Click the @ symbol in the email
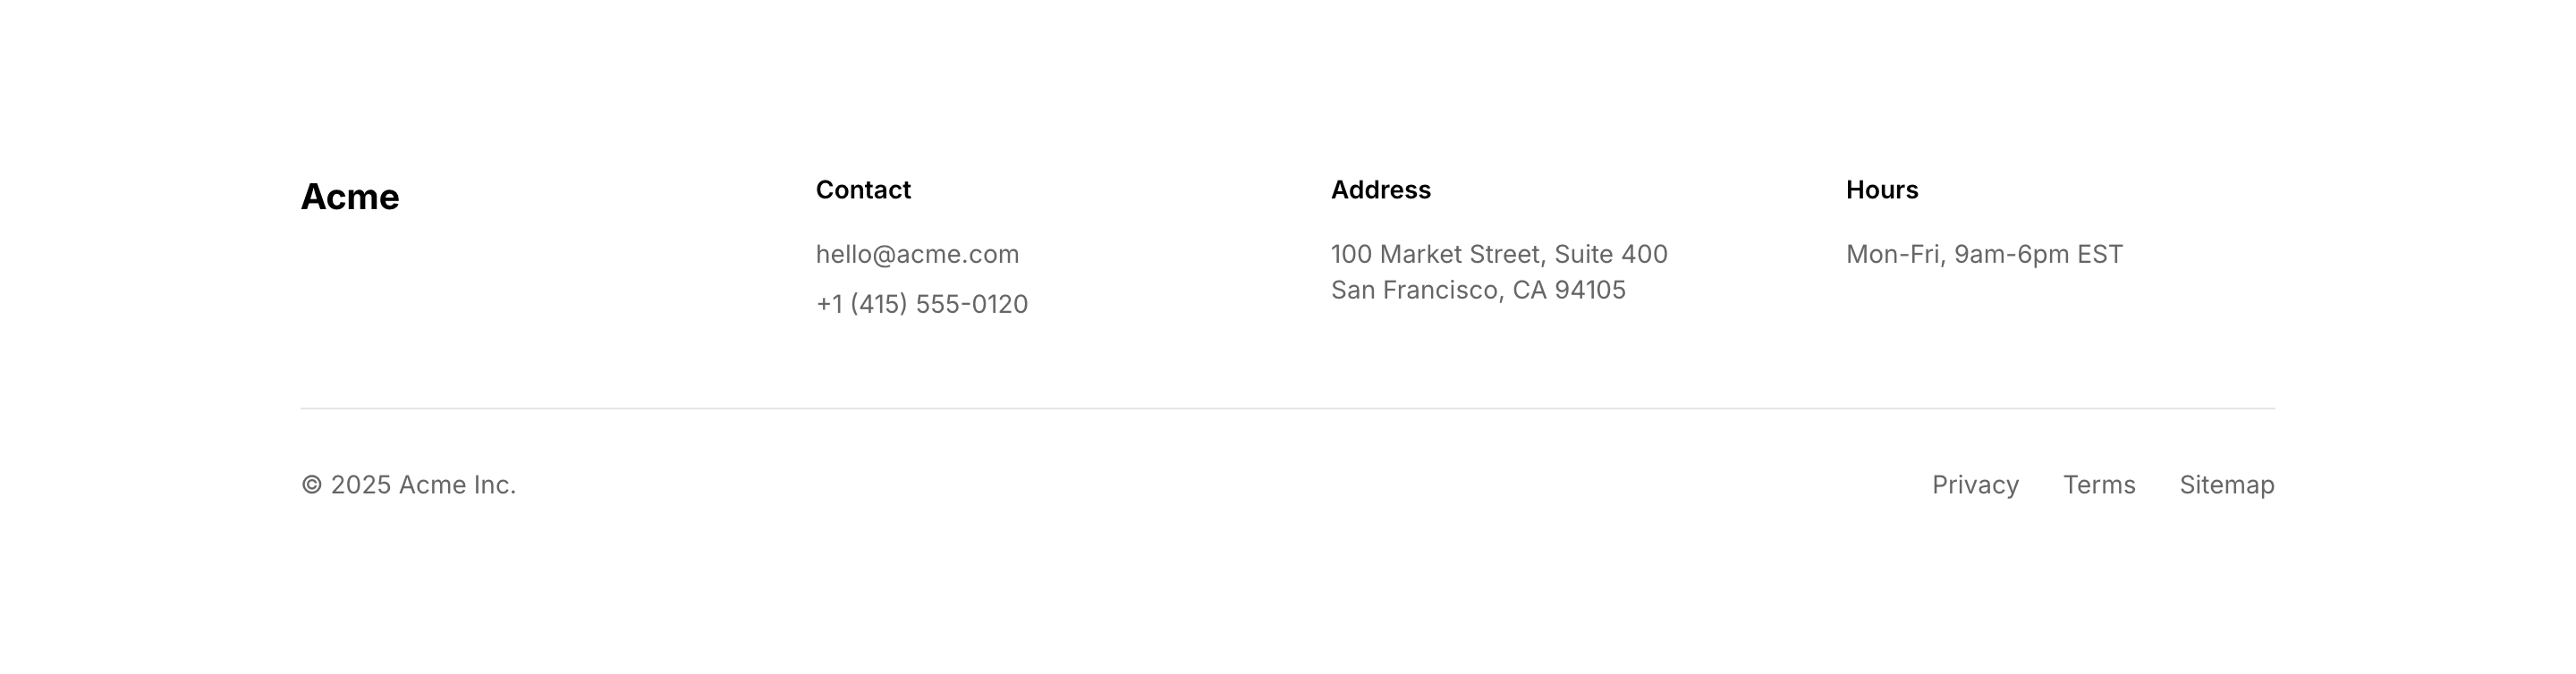This screenshot has width=2576, height=674. 884,254
